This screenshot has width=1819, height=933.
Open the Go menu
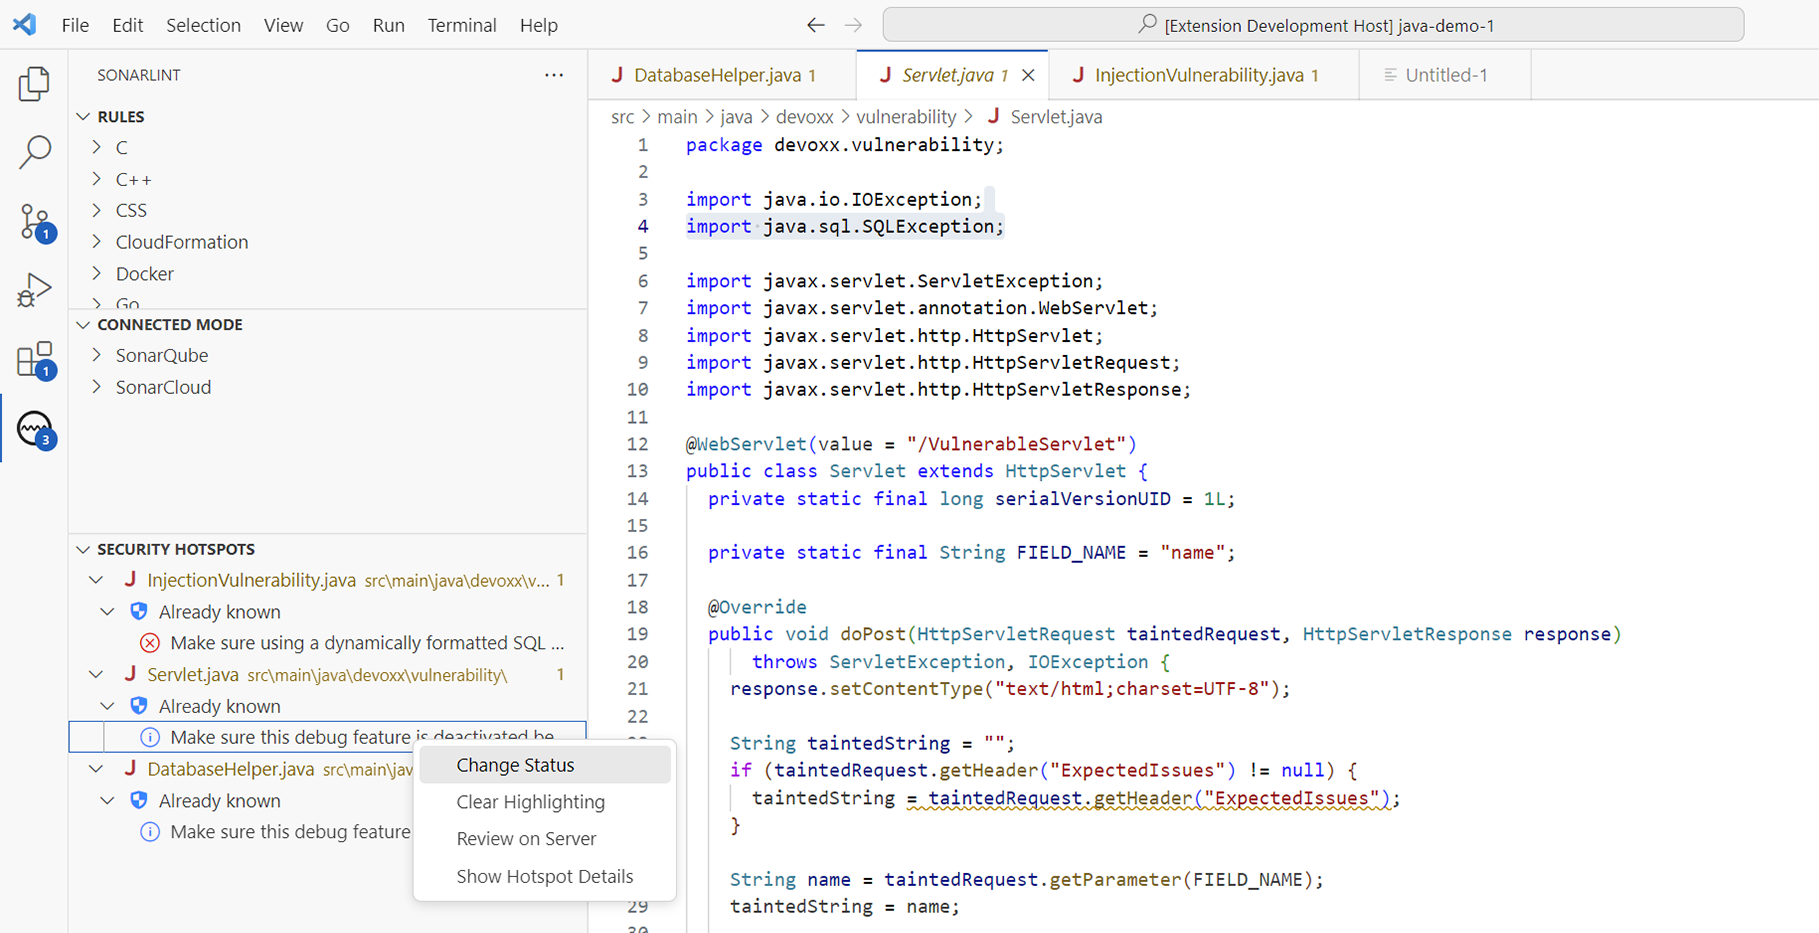(x=337, y=25)
